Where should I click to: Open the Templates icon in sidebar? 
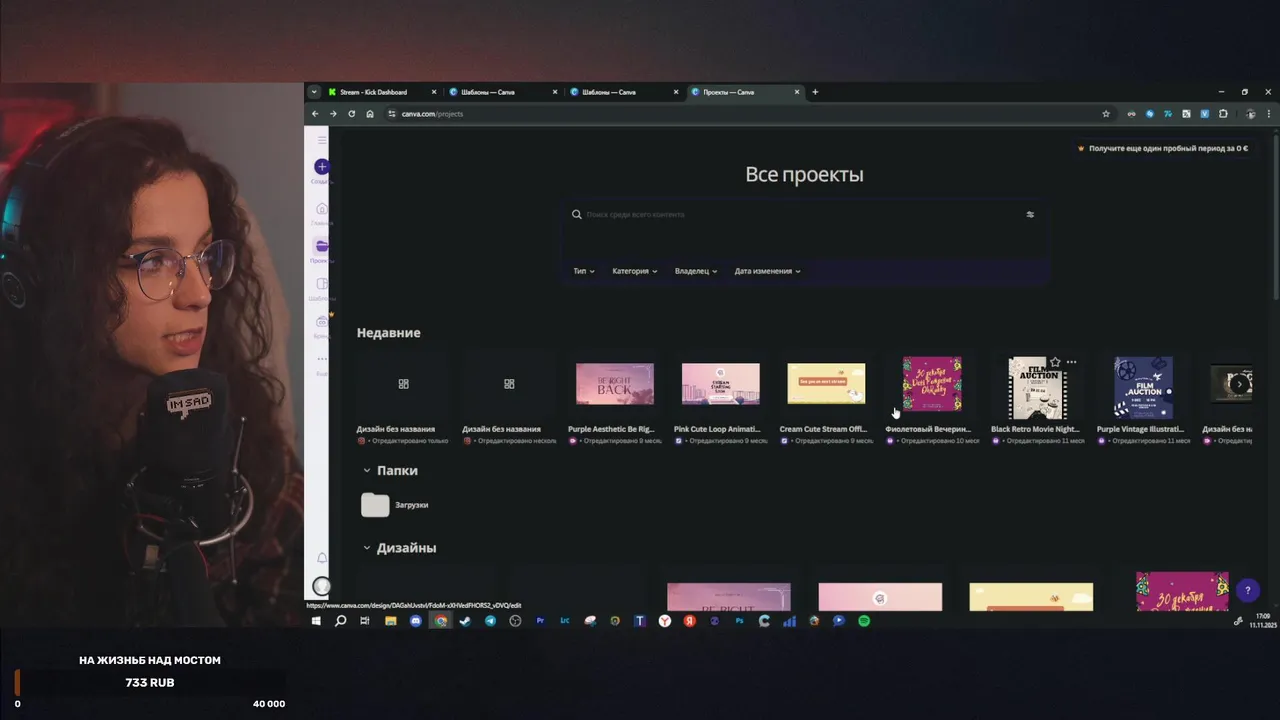coord(321,284)
